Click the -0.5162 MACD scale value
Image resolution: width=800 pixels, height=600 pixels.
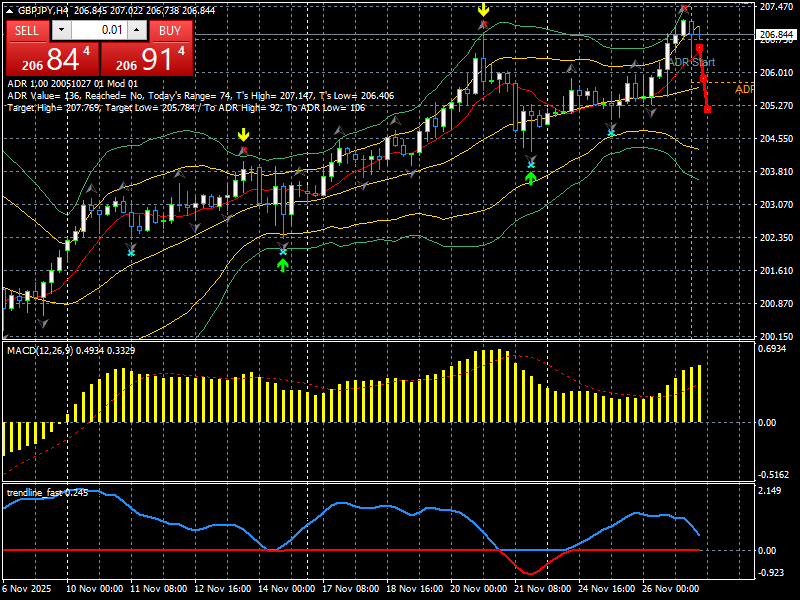(773, 474)
